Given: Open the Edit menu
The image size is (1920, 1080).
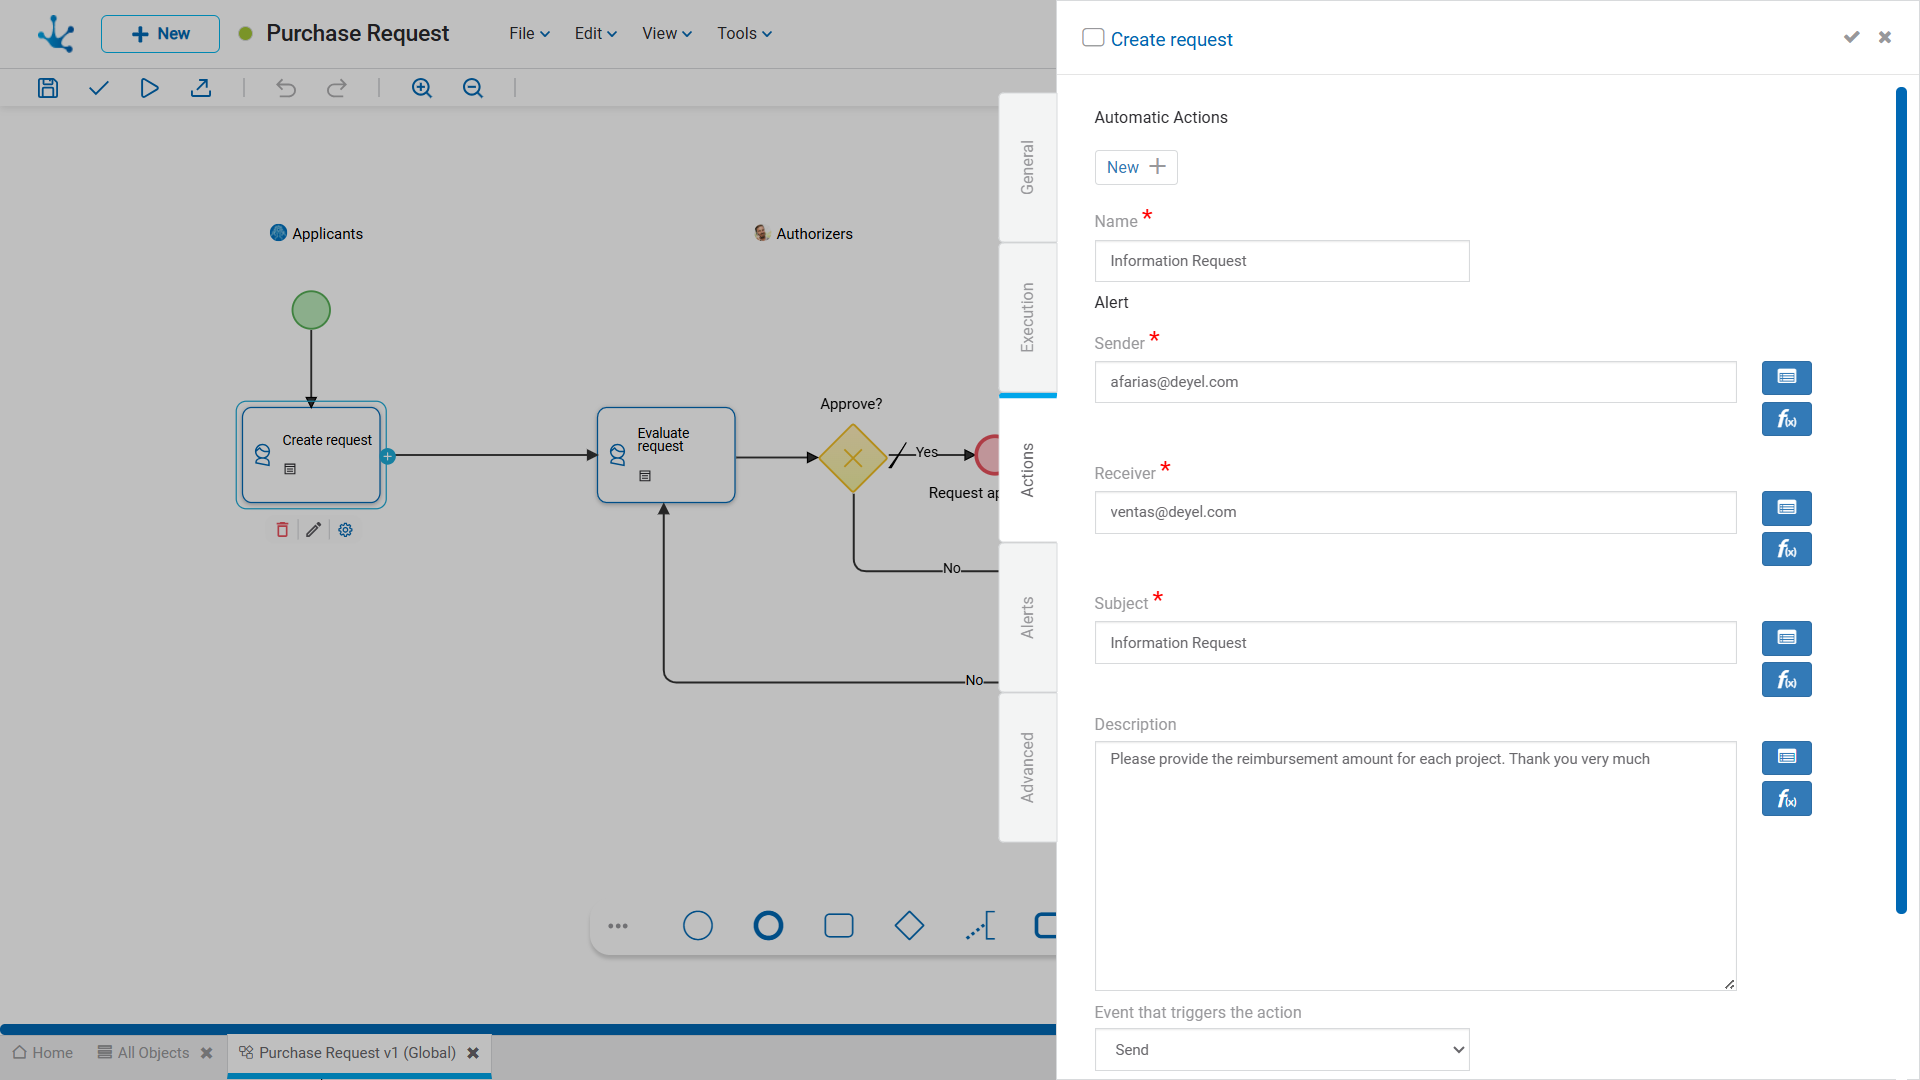Looking at the screenshot, I should pos(595,33).
